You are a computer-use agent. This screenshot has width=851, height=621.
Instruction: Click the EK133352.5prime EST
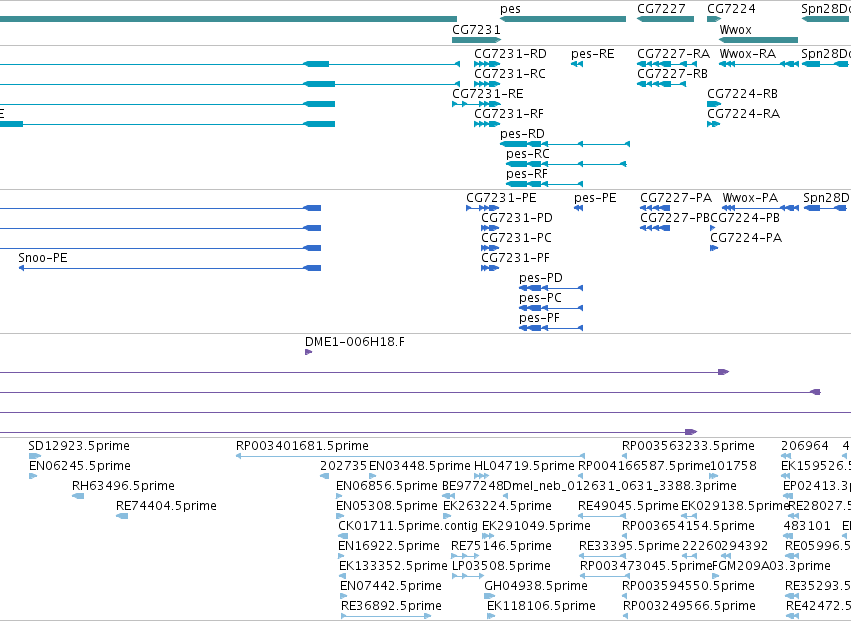[343, 576]
